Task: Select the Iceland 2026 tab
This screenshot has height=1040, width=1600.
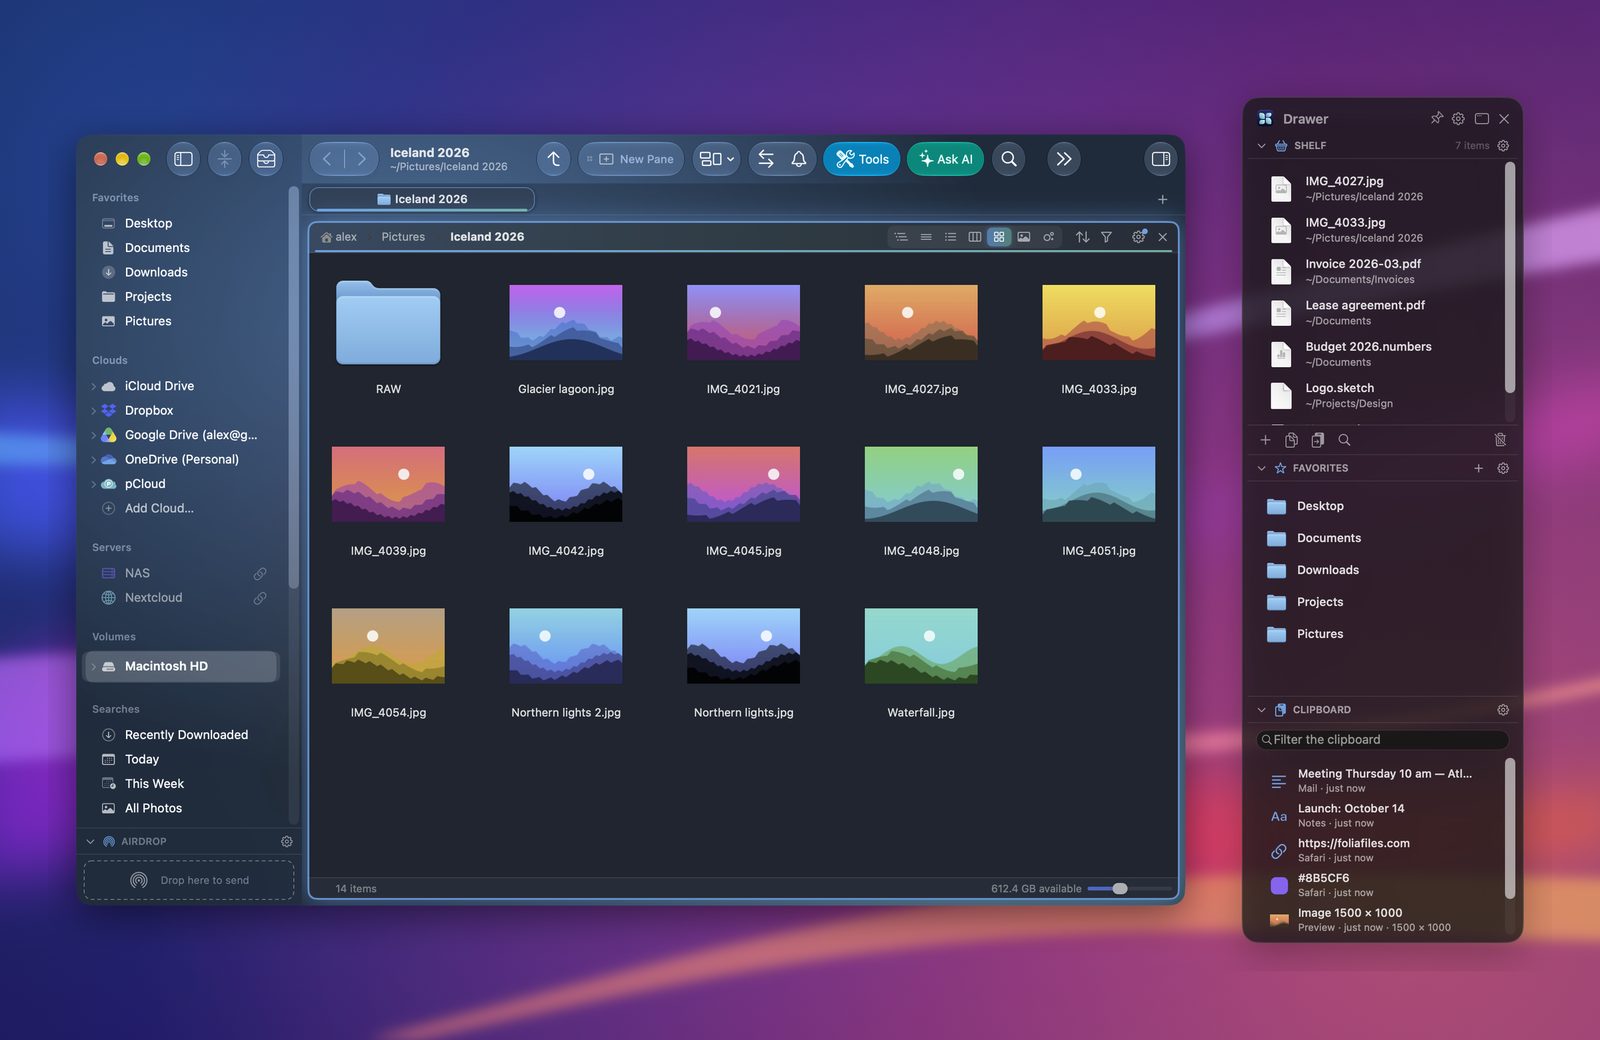Action: point(422,199)
